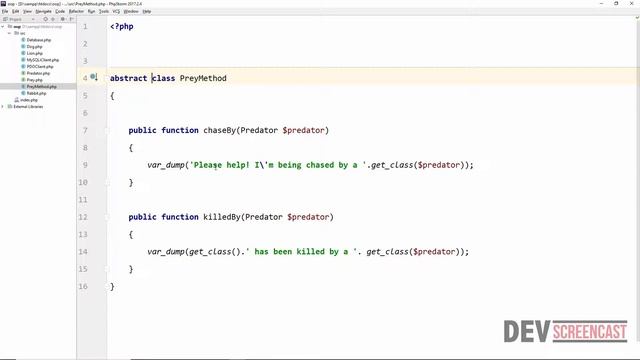Click the killedBy function name
The image size is (640, 360).
click(222, 217)
